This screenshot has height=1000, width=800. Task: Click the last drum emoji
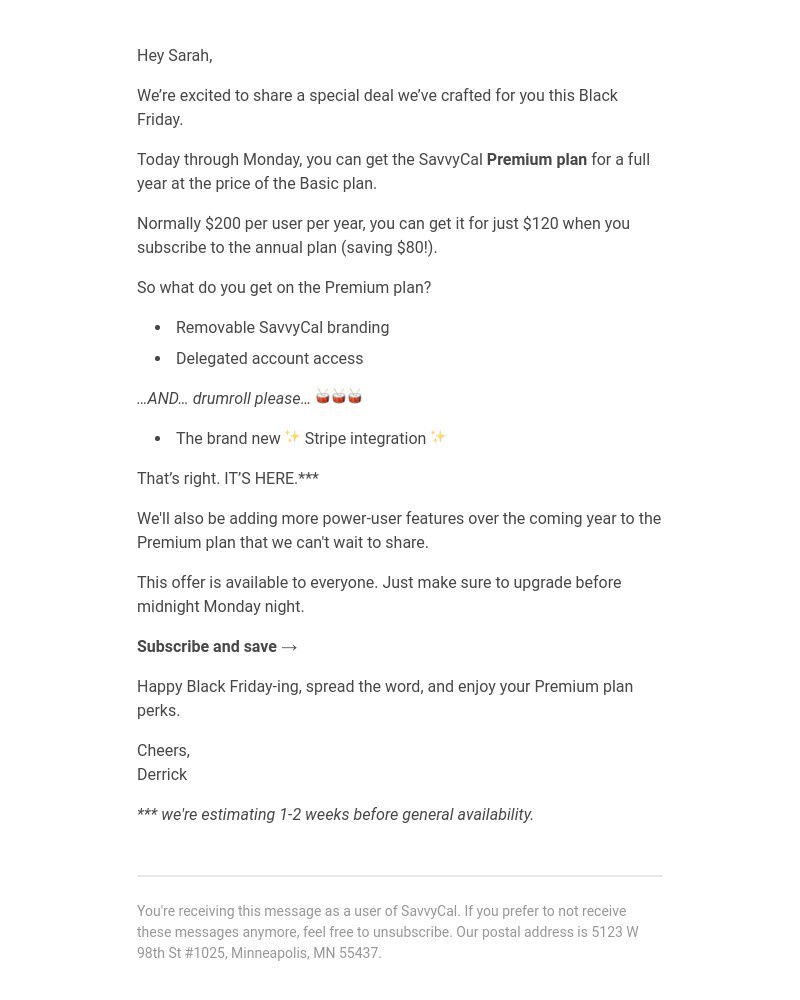[355, 397]
